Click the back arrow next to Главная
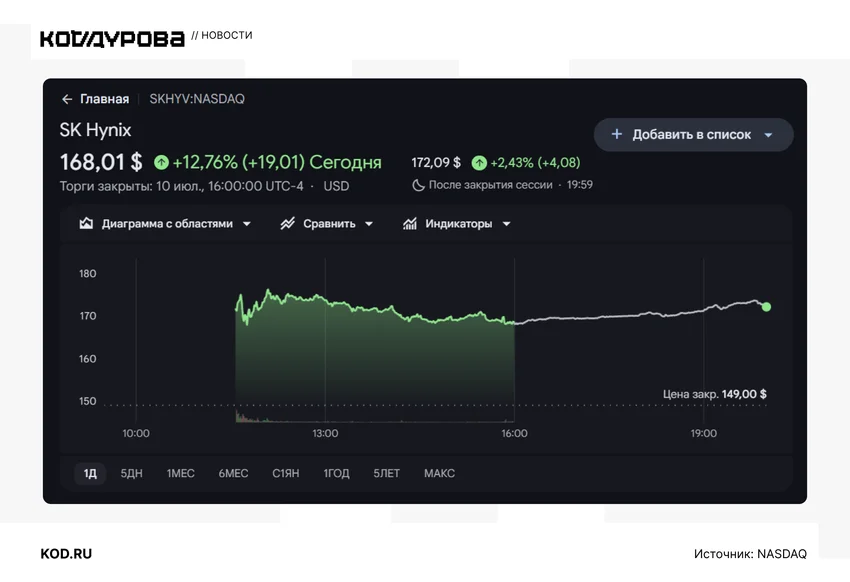 tap(67, 99)
